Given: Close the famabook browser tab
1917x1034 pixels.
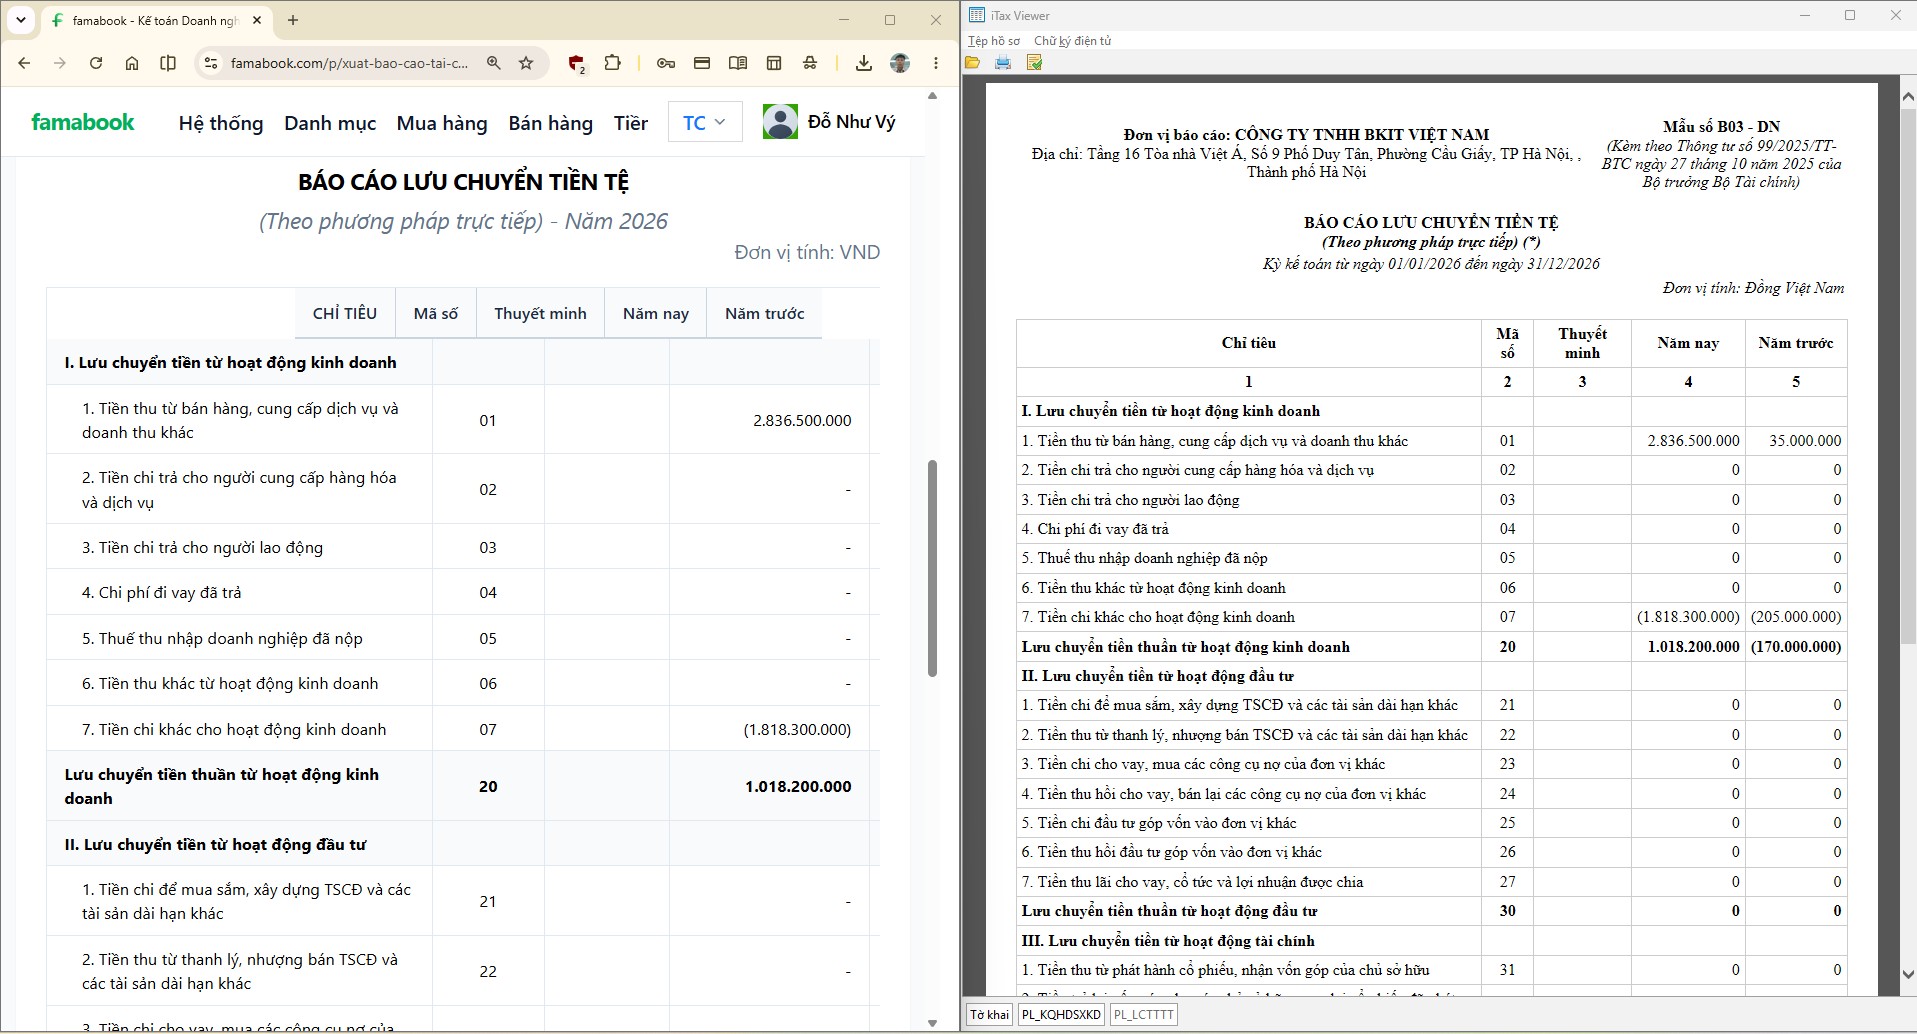Looking at the screenshot, I should click(257, 20).
